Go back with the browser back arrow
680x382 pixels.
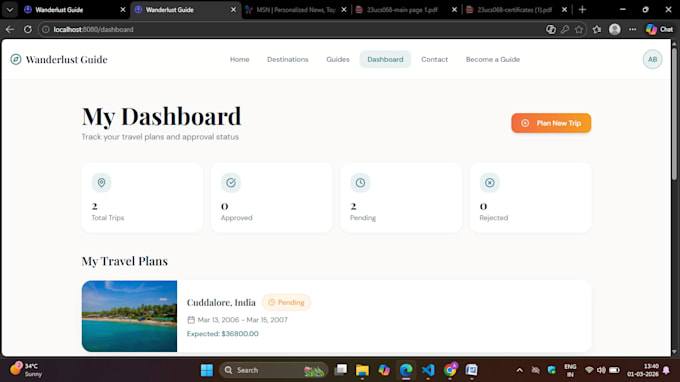click(10, 29)
